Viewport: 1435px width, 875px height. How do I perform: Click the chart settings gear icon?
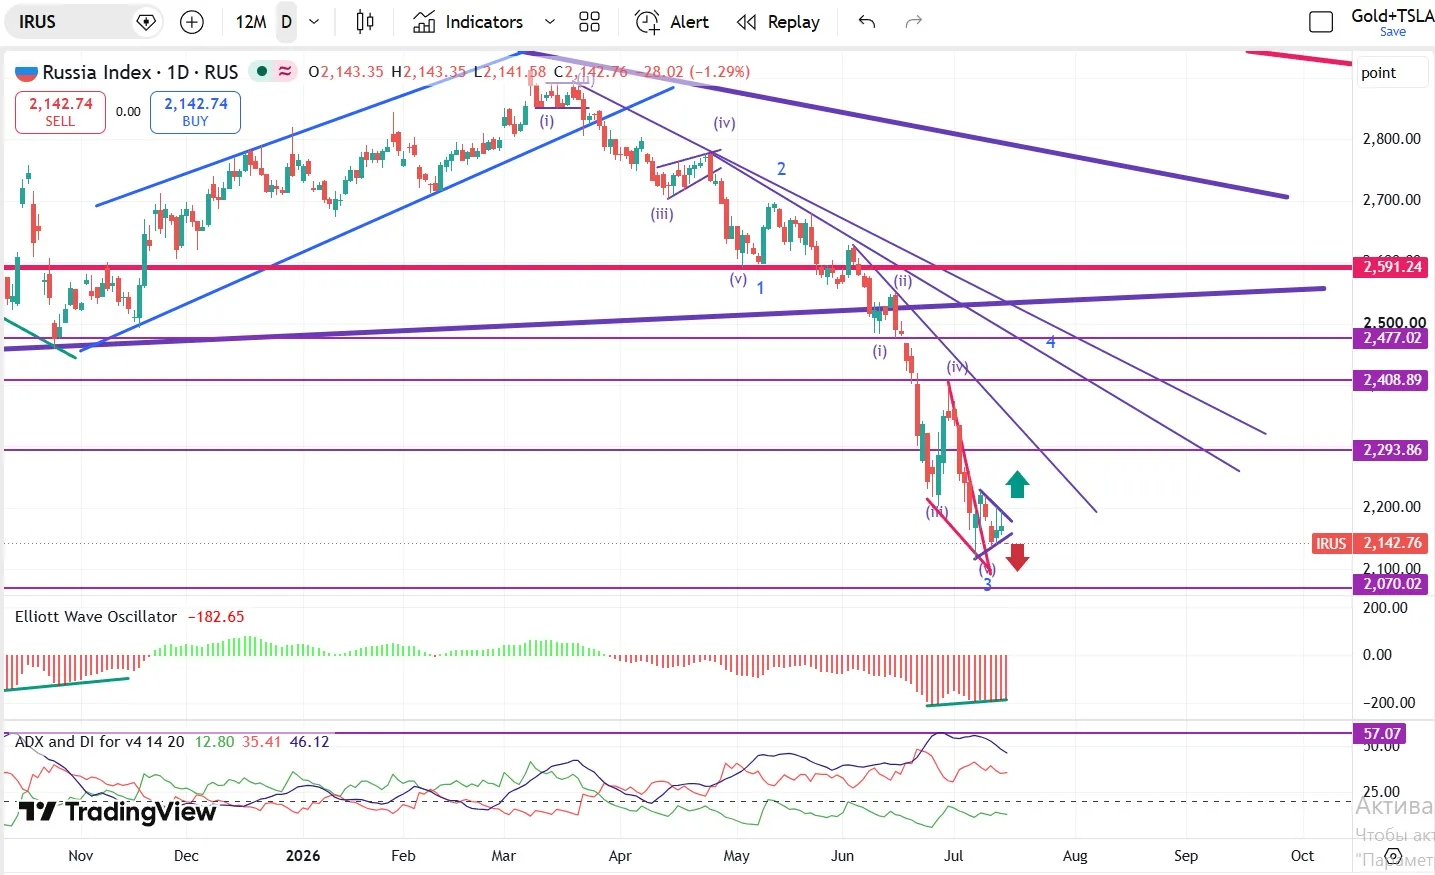(1394, 857)
